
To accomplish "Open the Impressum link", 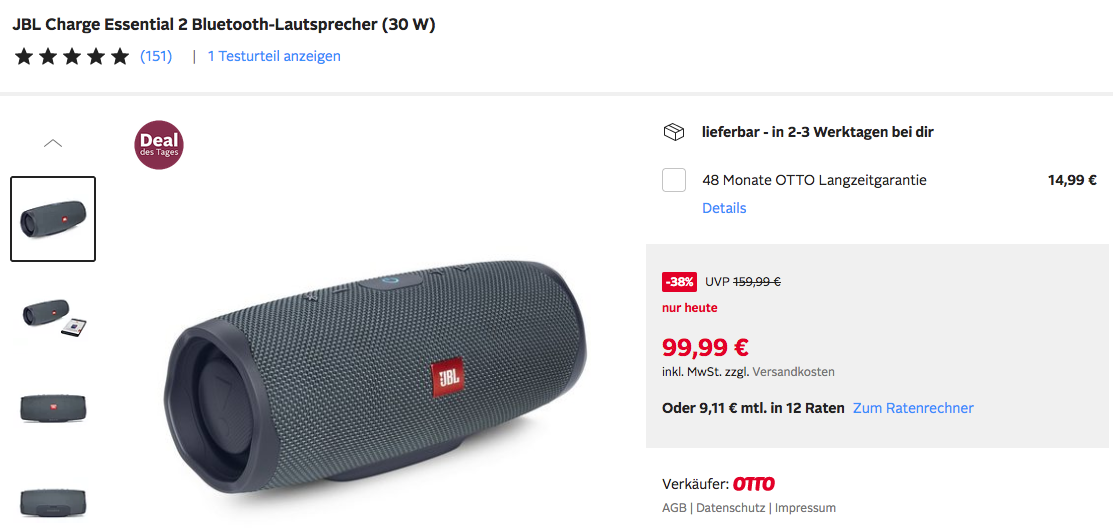I will point(805,508).
